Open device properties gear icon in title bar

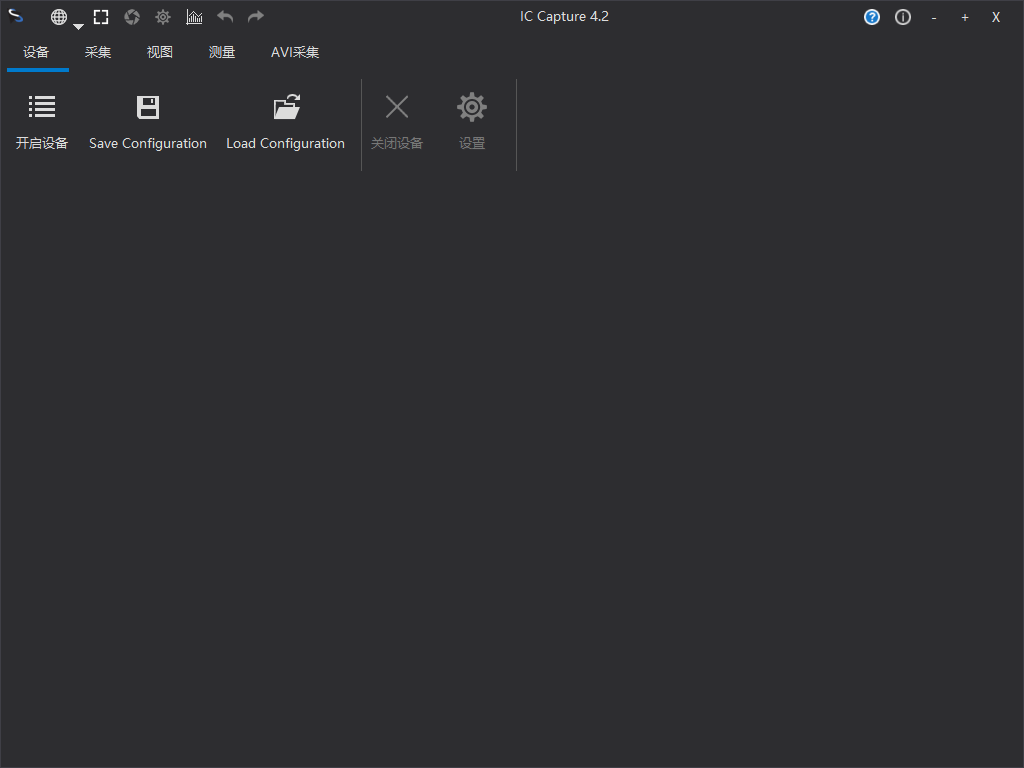(163, 17)
